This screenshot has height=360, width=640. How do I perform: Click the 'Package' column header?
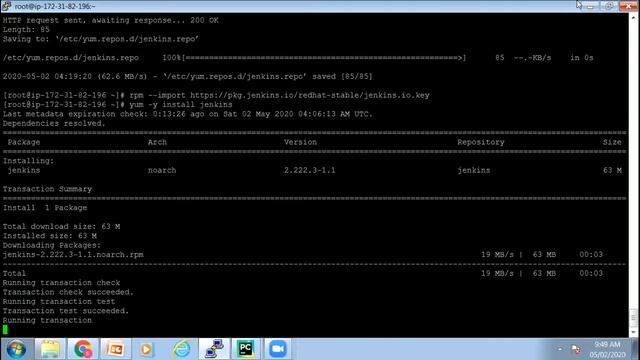[x=24, y=142]
